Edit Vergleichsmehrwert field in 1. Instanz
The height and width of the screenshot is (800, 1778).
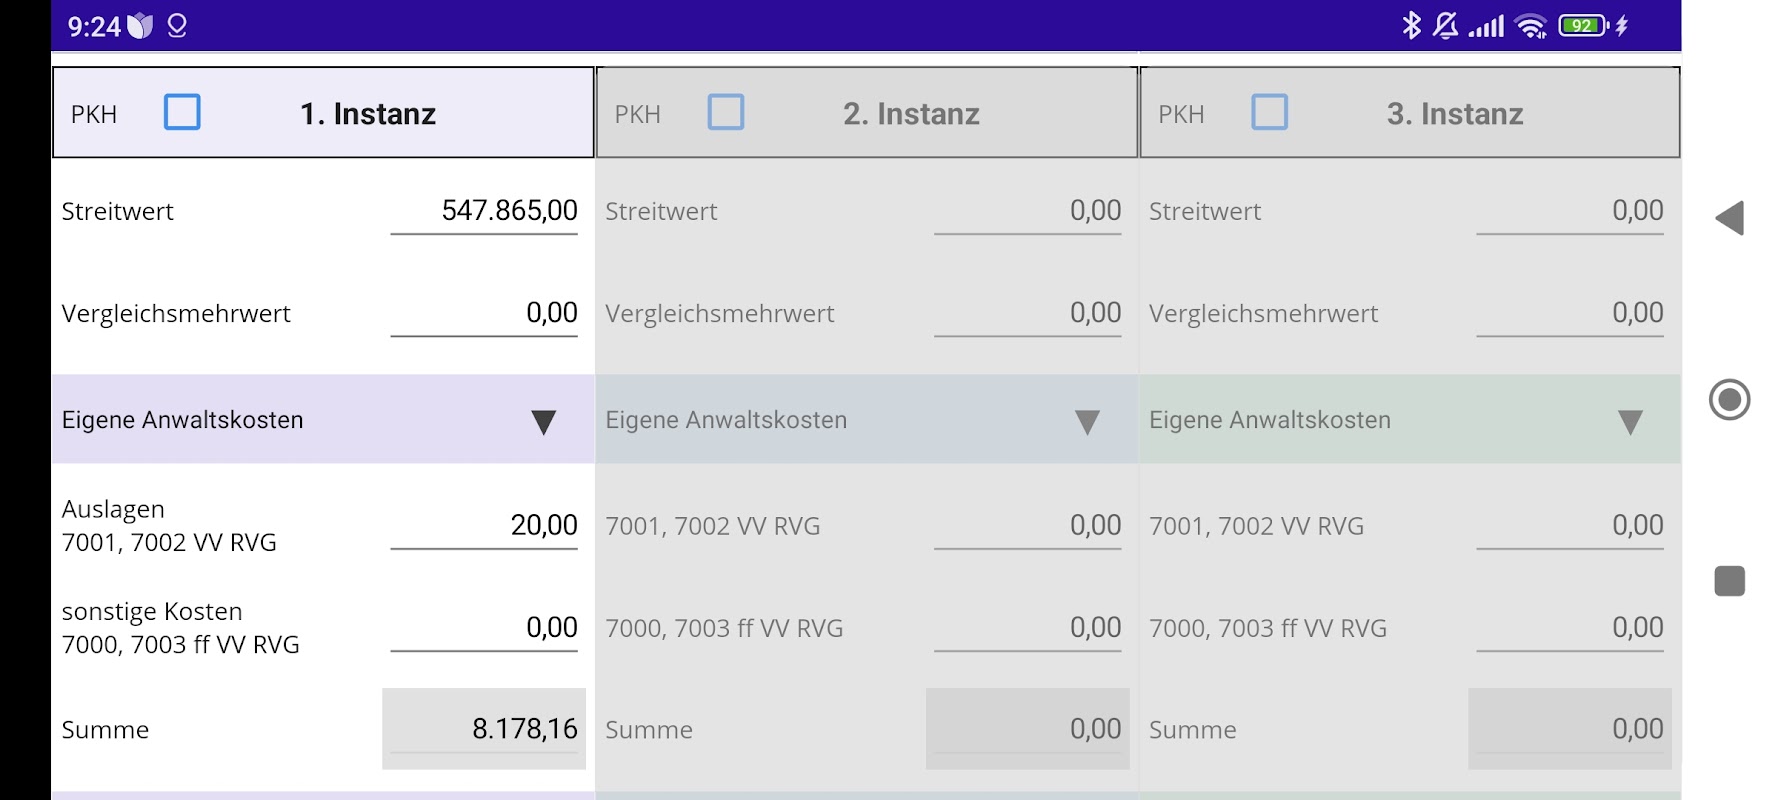pyautogui.click(x=485, y=313)
